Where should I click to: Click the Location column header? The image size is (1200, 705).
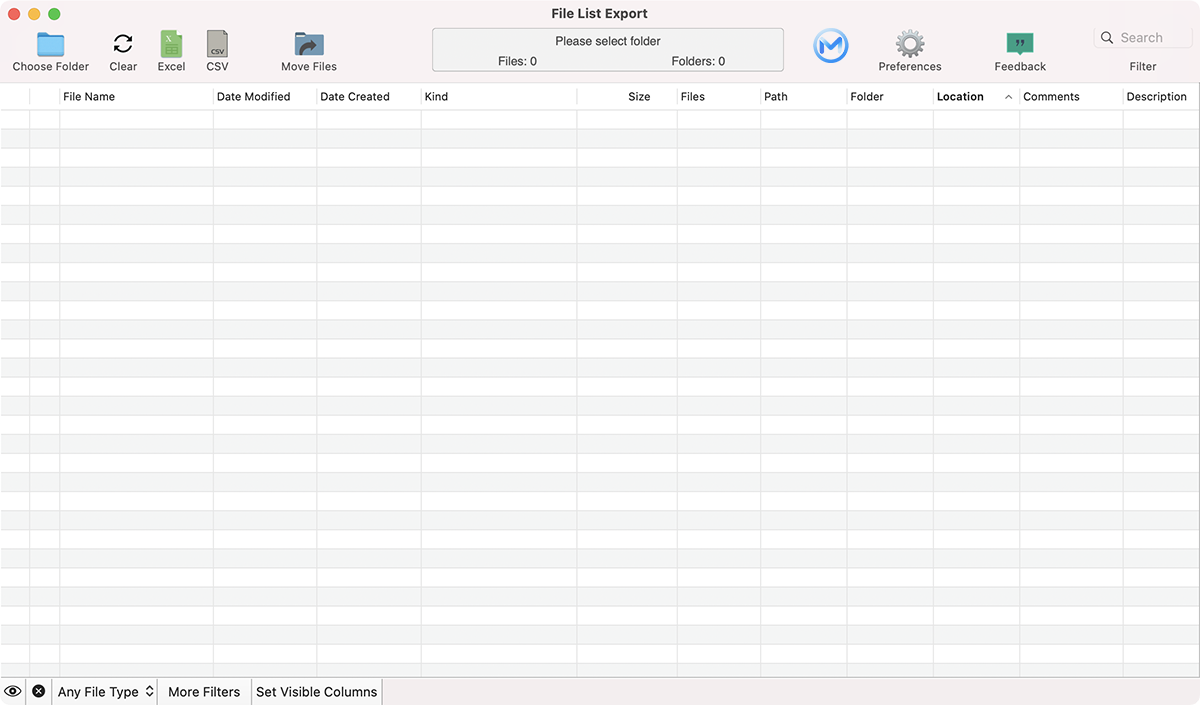[x=976, y=97]
